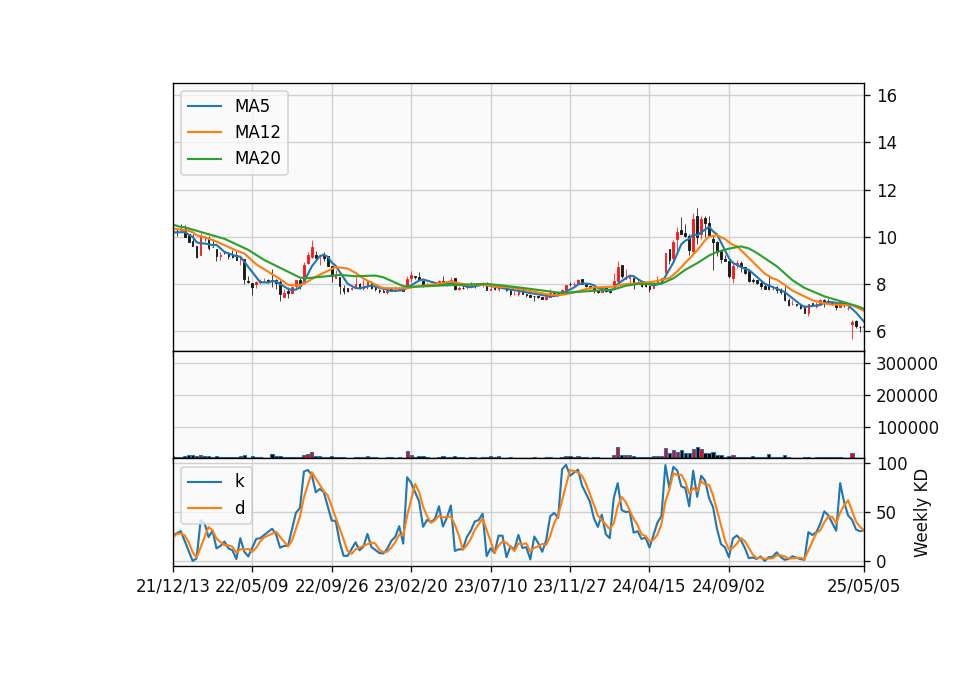Click the 24/09/02 date axis label
Image resolution: width=960 pixels, height=690 pixels.
pos(729,586)
